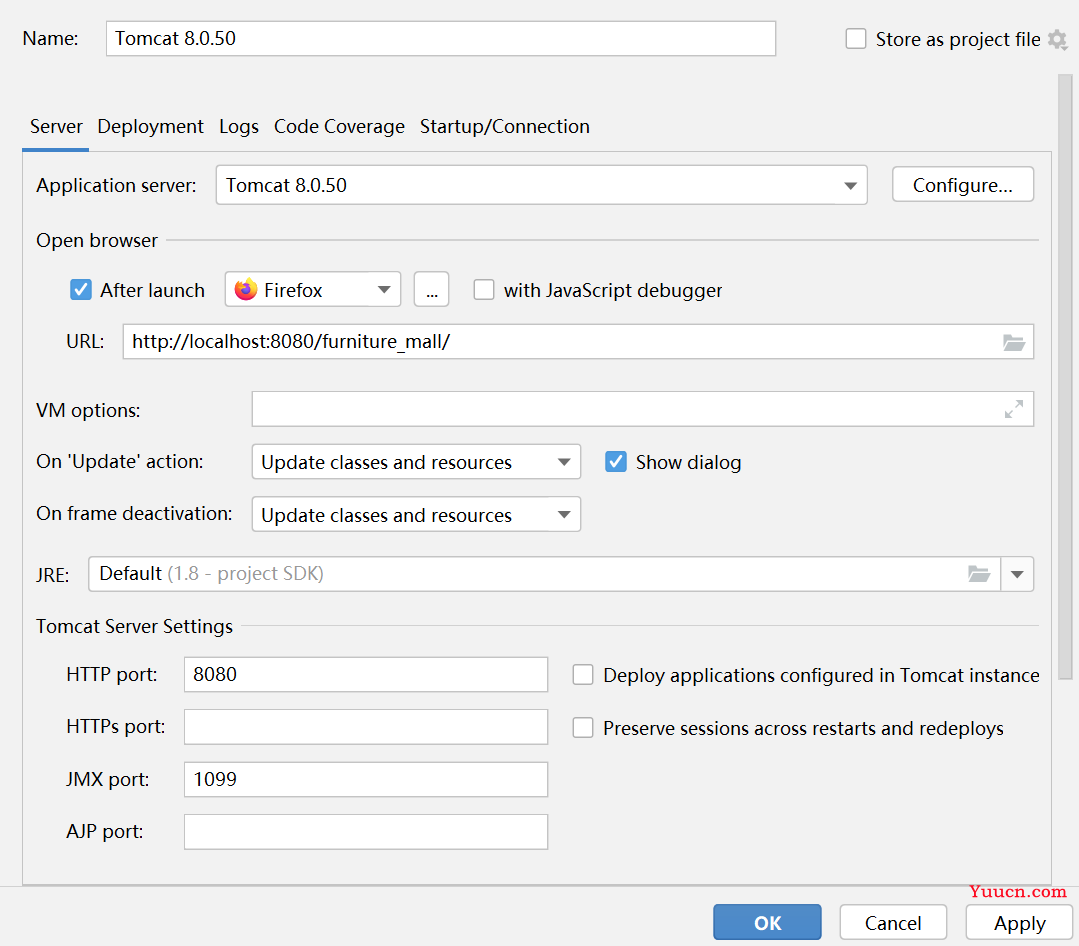Screen dimensions: 1079x946
Task: Click the ellipsis browser button
Action: (431, 290)
